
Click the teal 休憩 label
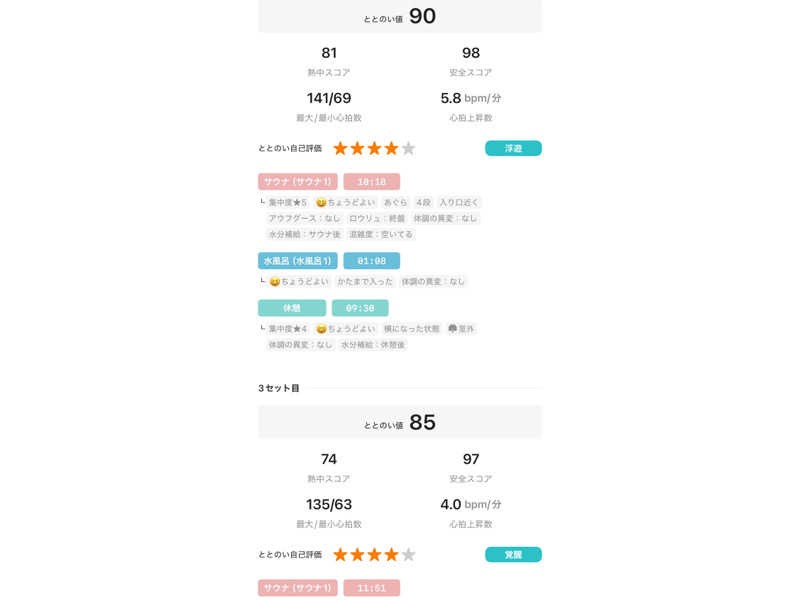291,308
